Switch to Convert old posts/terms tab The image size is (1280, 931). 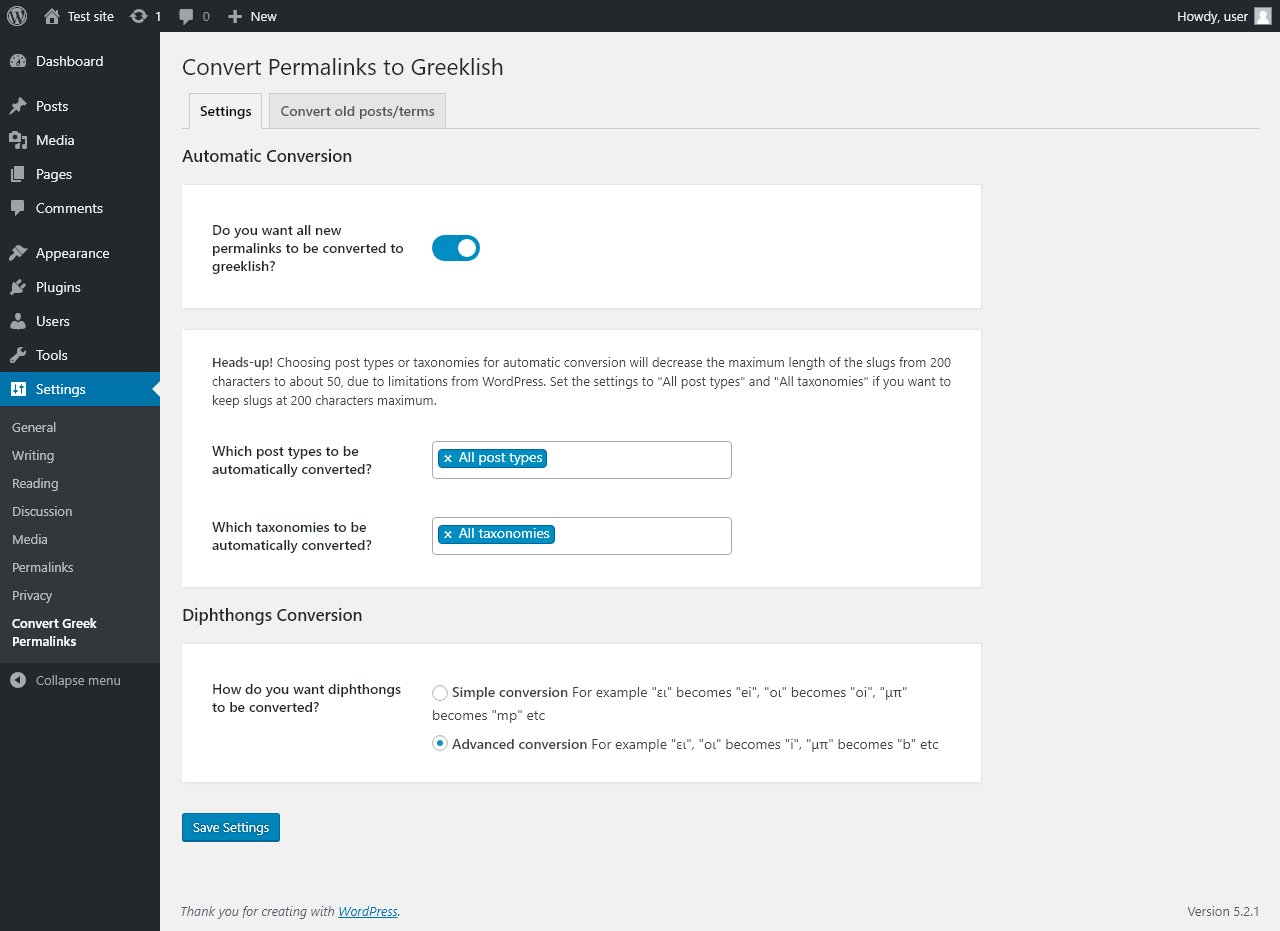click(357, 111)
